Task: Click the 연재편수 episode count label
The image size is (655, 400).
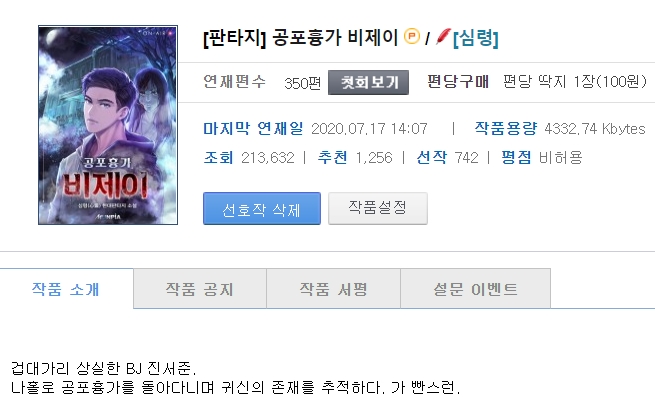Action: [234, 81]
